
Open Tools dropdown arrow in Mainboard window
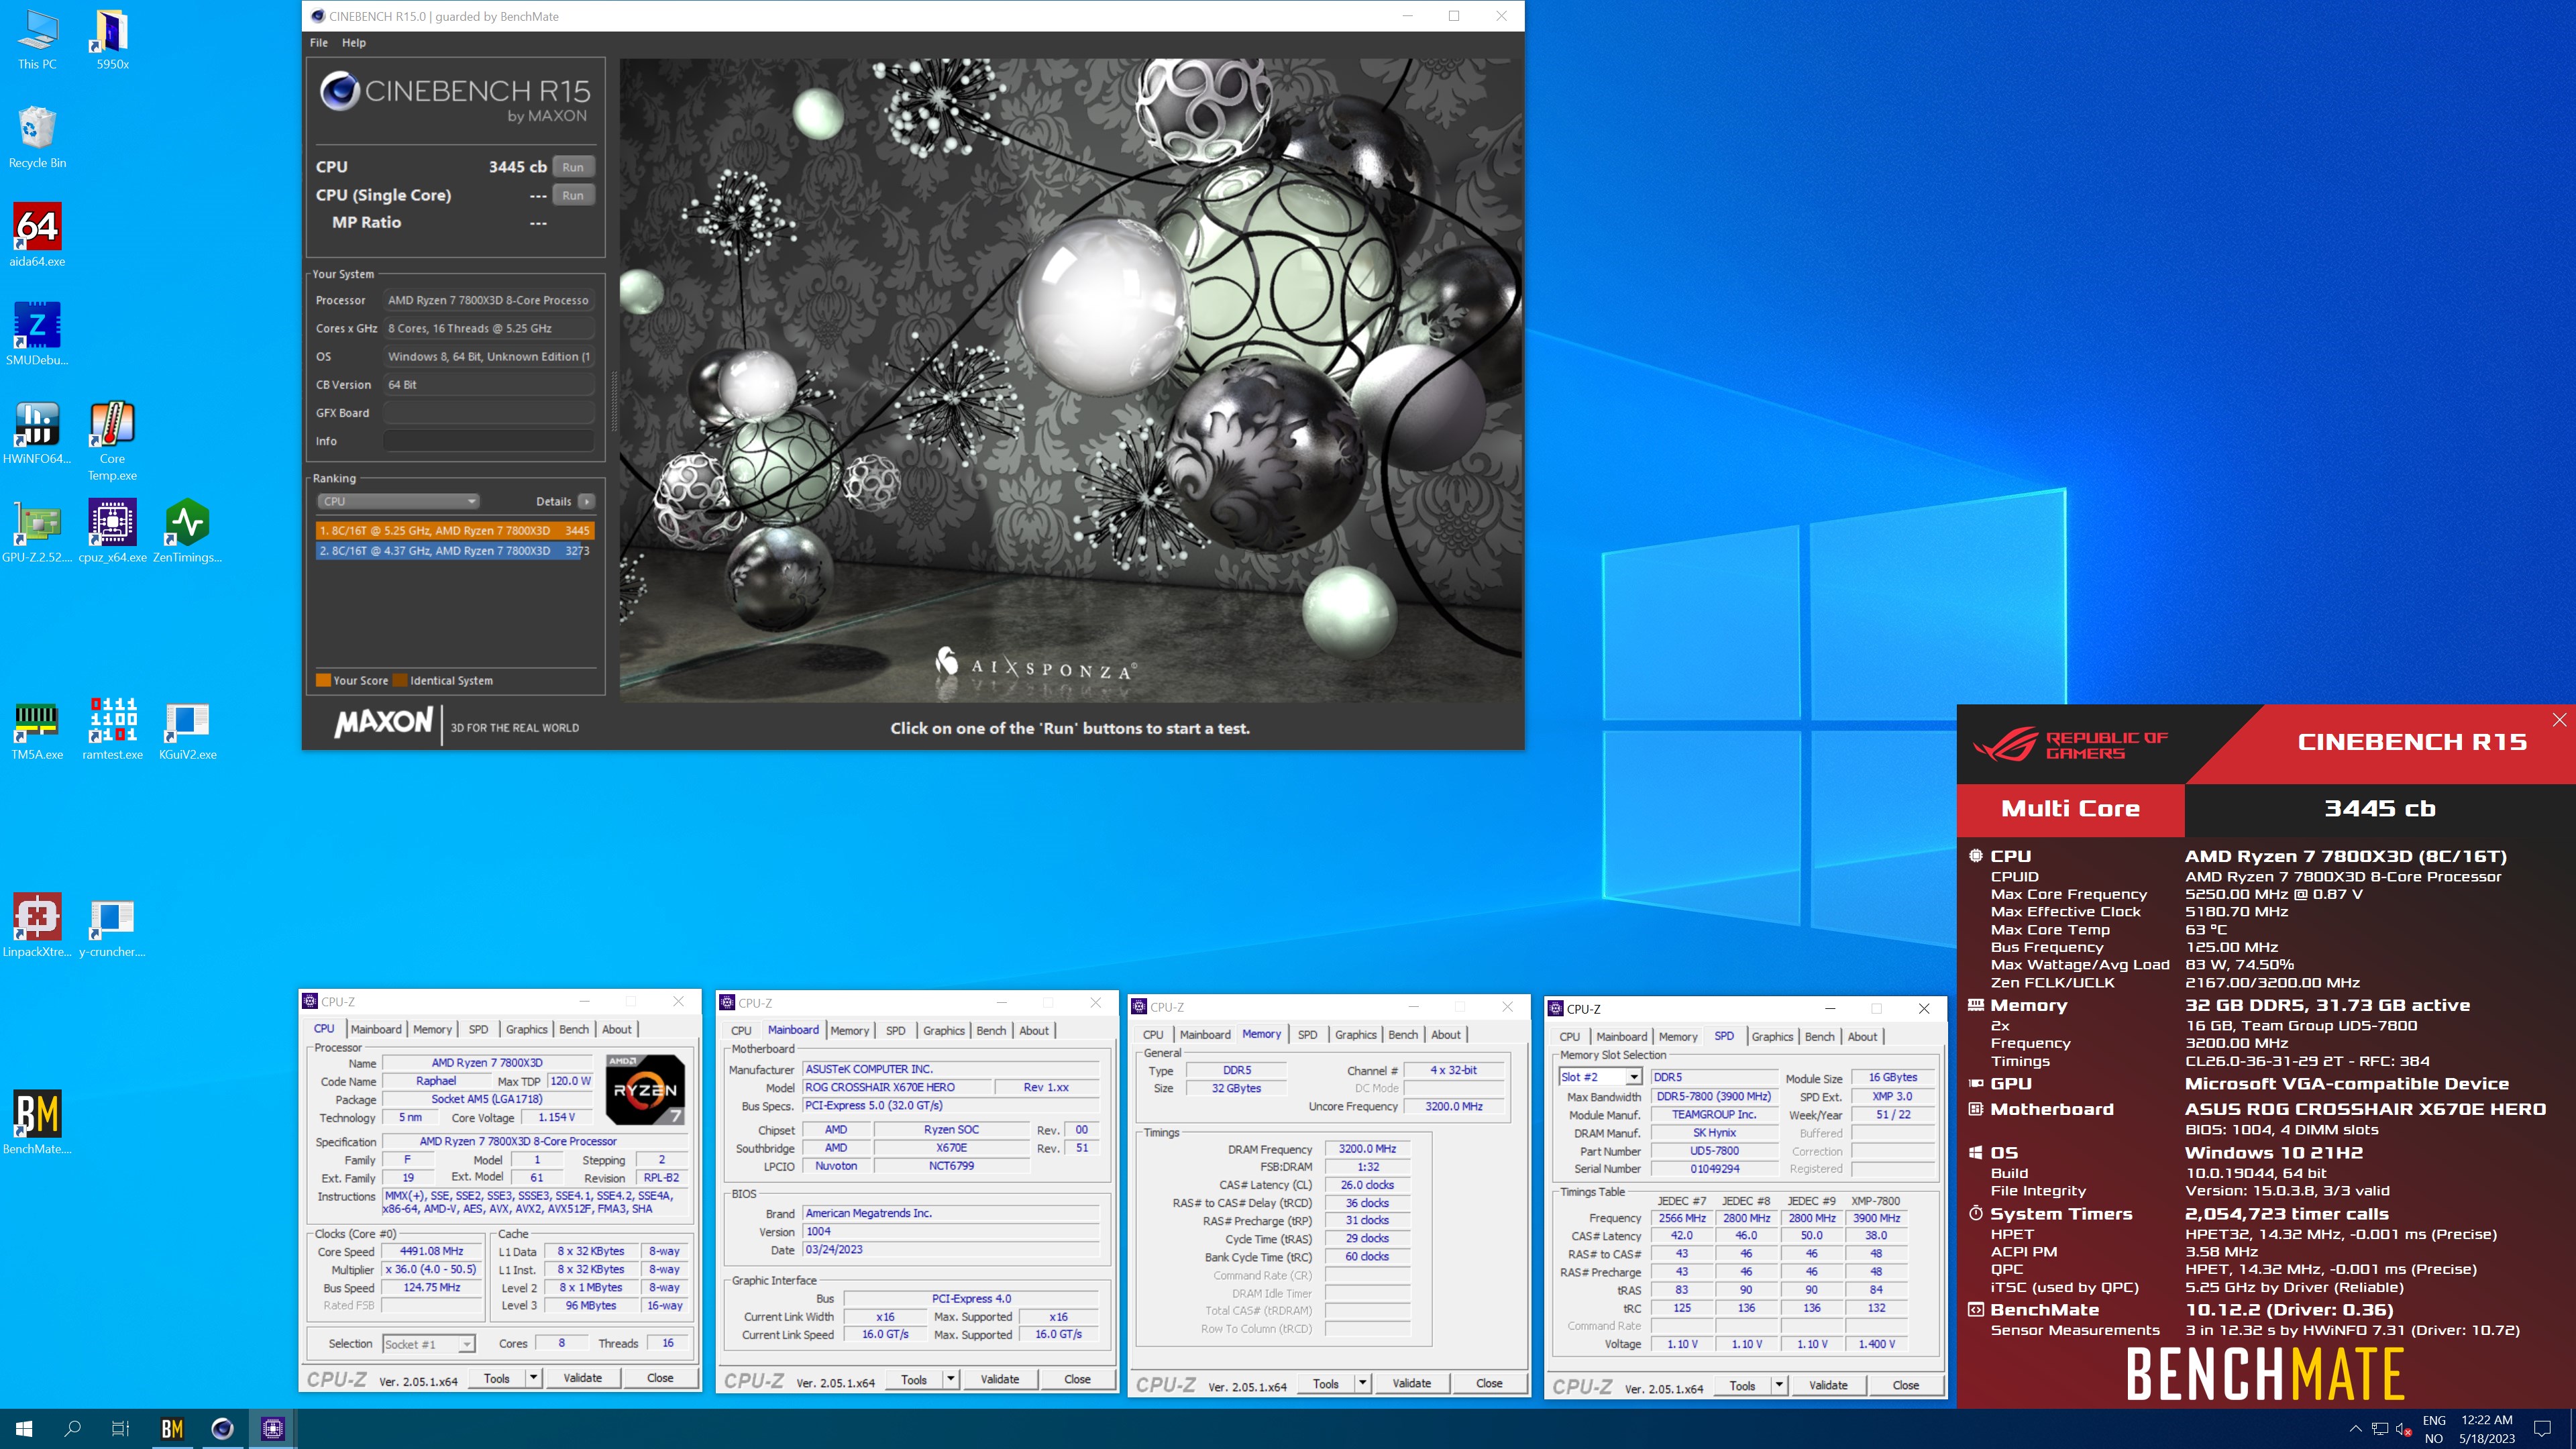point(951,1380)
